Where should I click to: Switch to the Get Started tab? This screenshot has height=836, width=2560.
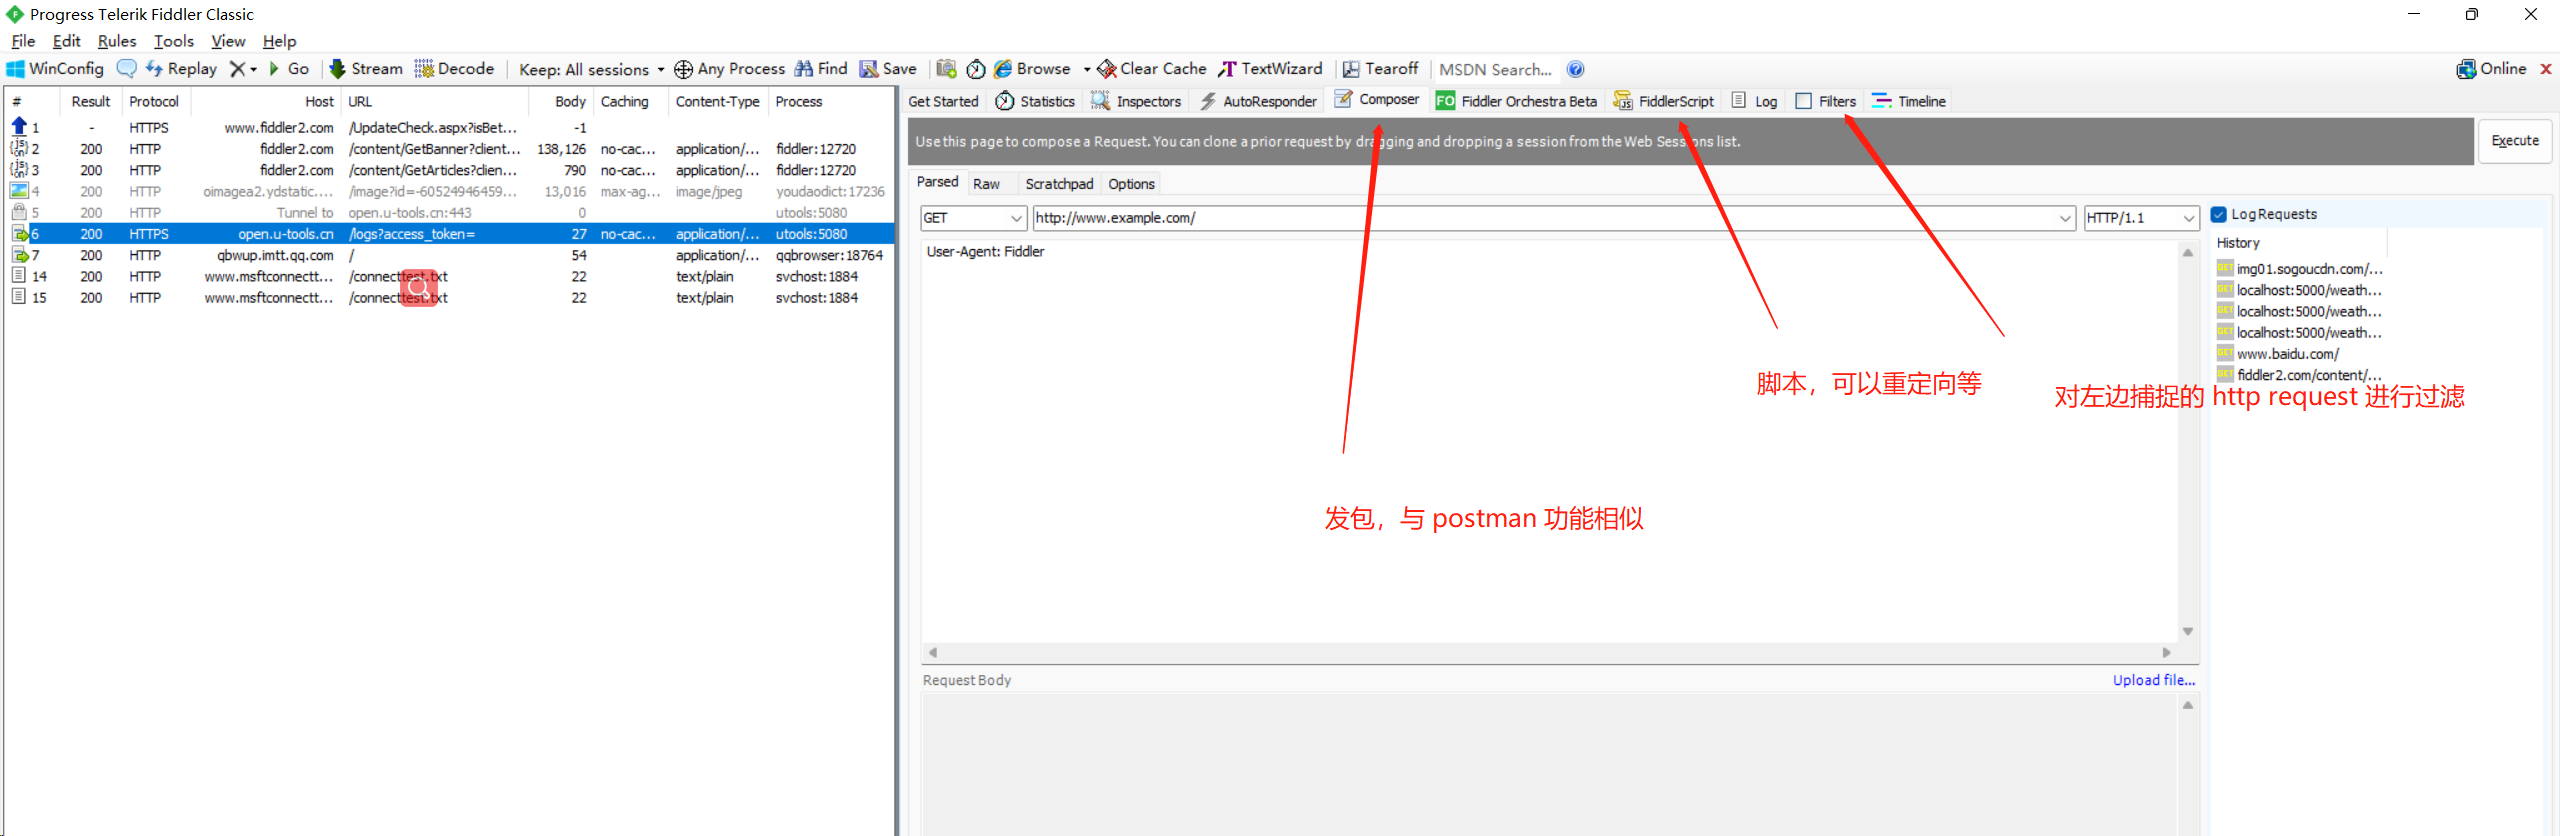click(x=943, y=101)
